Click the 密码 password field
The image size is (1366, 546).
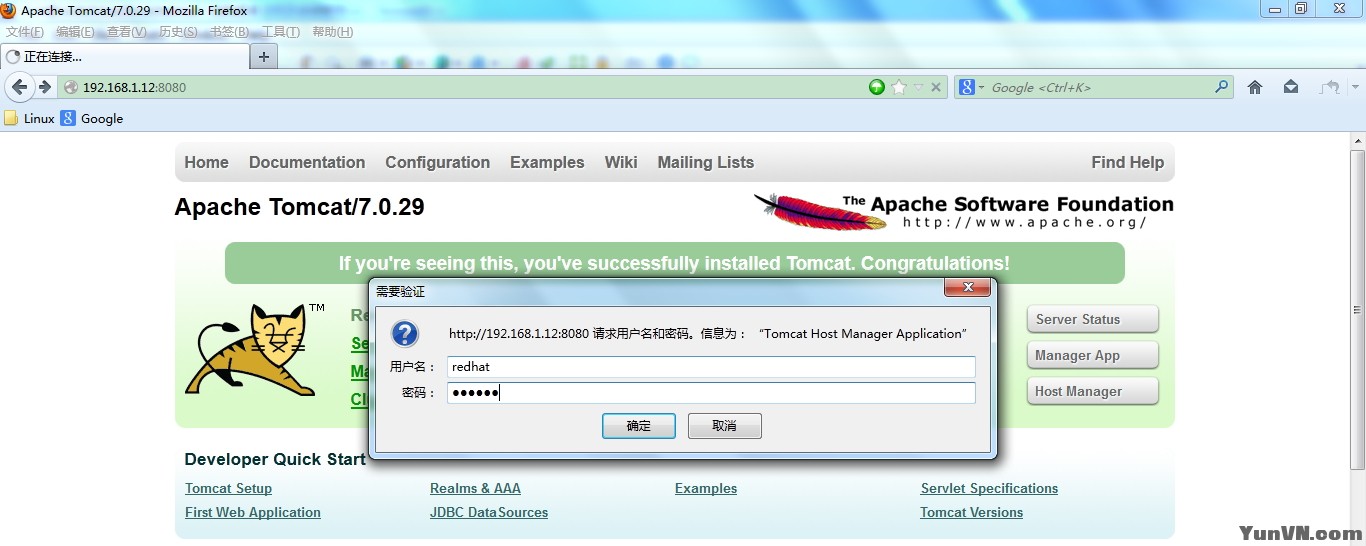pos(710,393)
